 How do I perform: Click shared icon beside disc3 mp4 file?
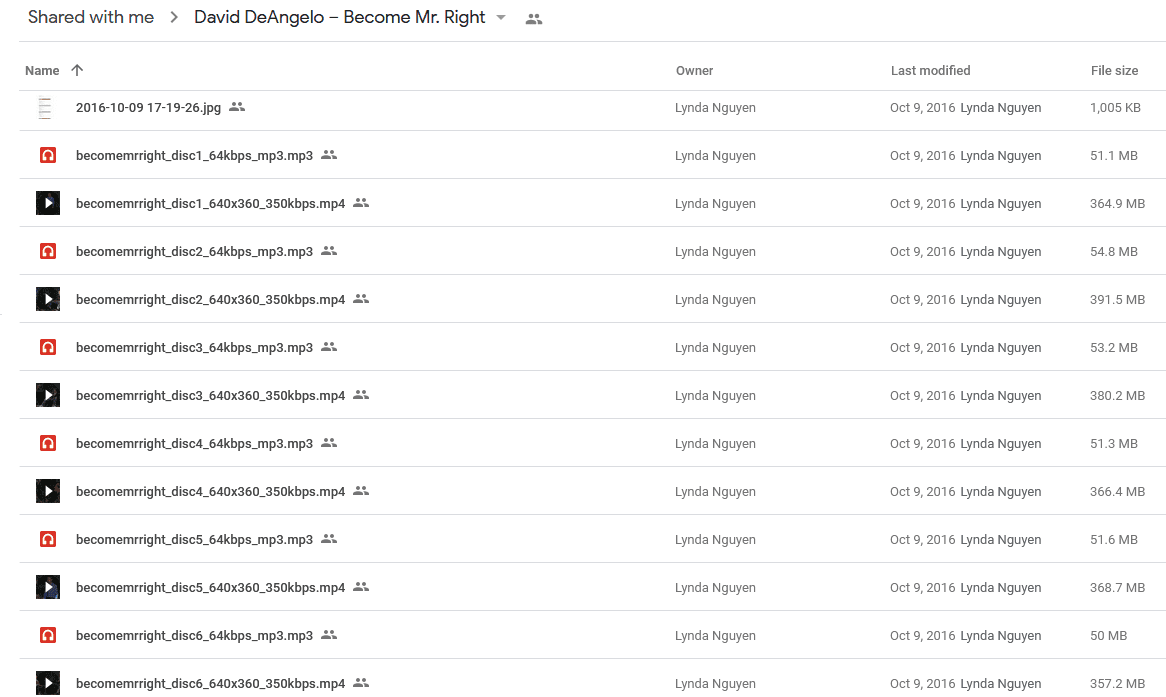(361, 394)
